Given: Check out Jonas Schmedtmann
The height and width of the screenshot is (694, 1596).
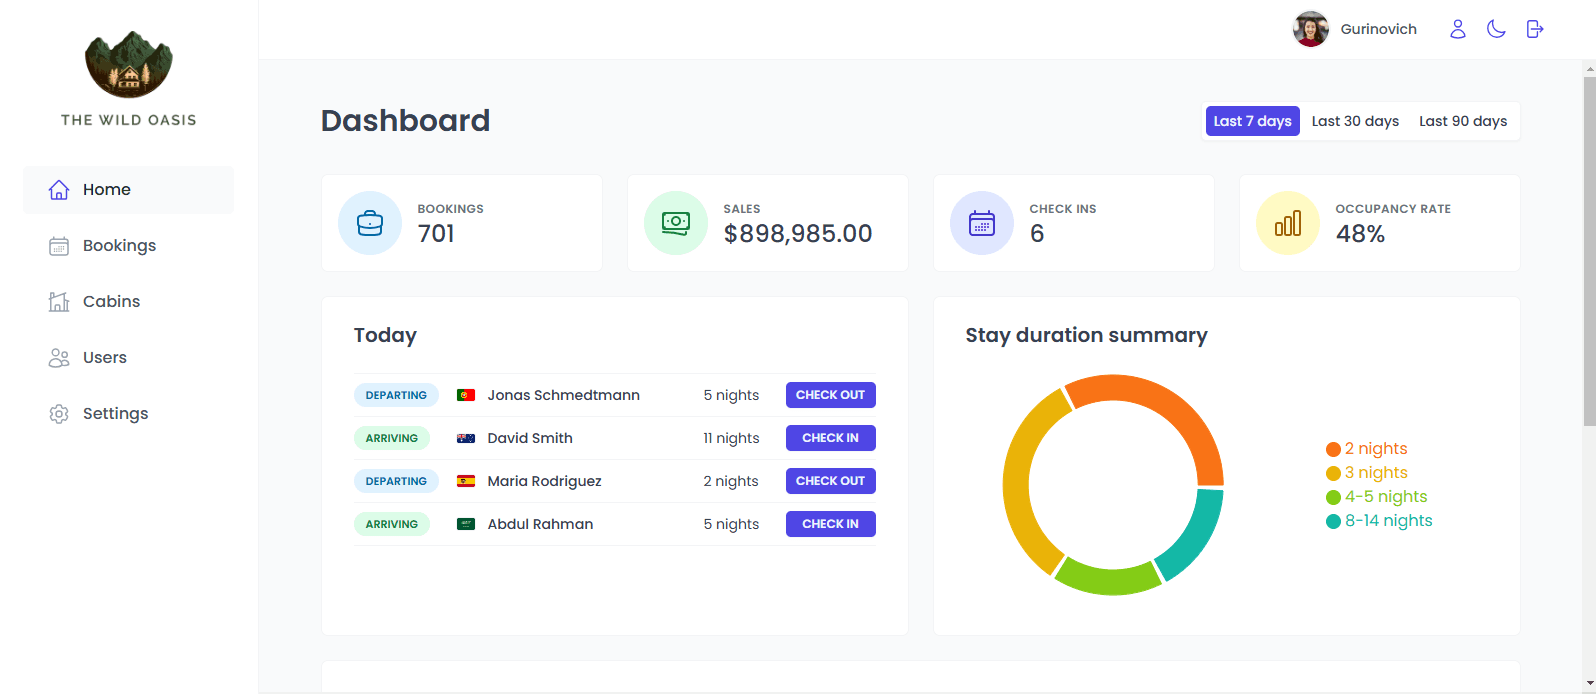Looking at the screenshot, I should point(830,395).
